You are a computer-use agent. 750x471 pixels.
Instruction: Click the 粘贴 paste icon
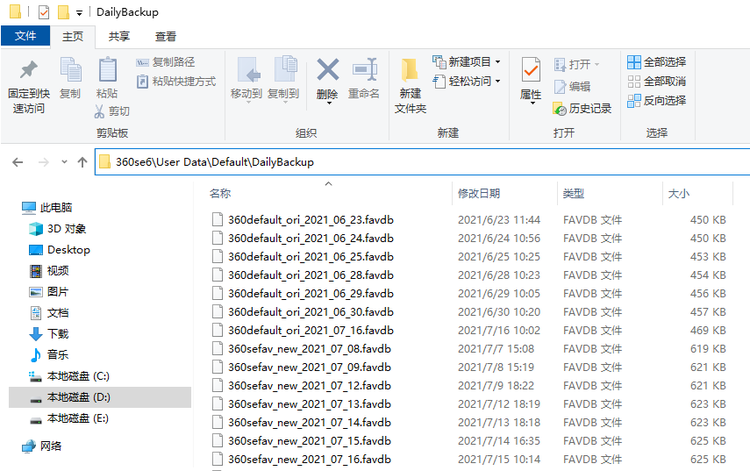point(106,72)
